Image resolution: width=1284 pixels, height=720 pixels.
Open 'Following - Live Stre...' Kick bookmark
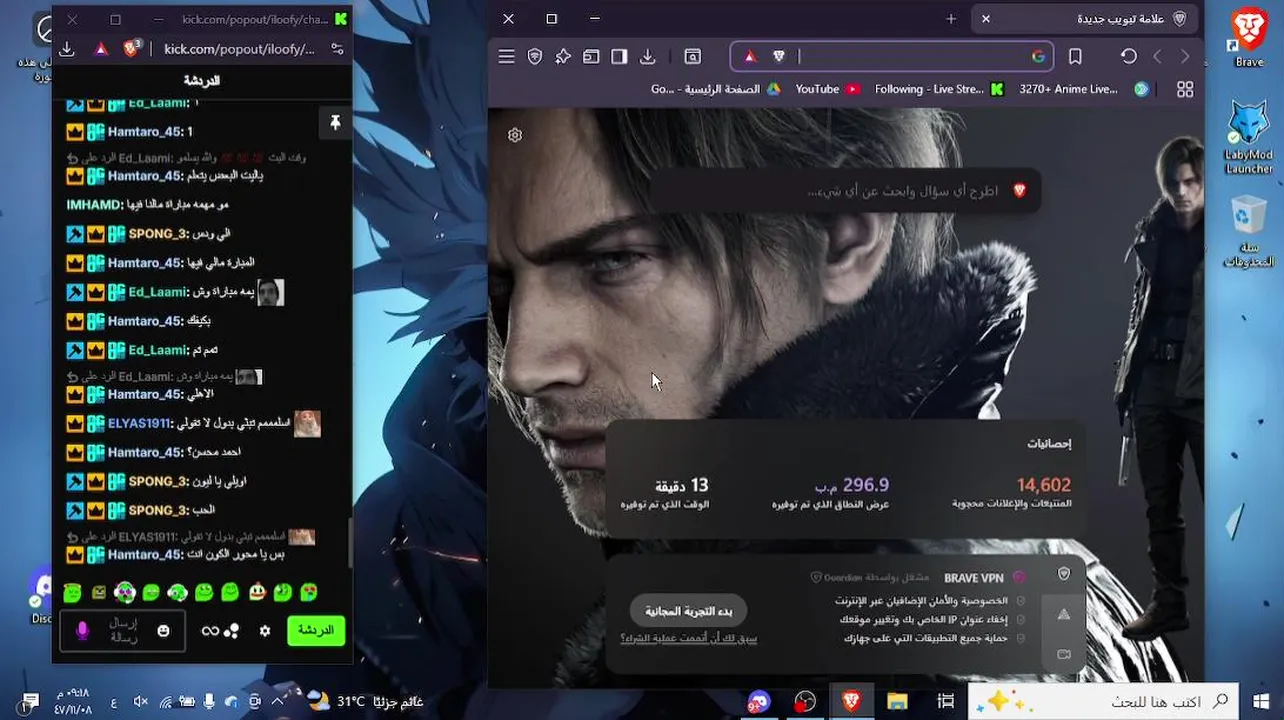point(938,89)
